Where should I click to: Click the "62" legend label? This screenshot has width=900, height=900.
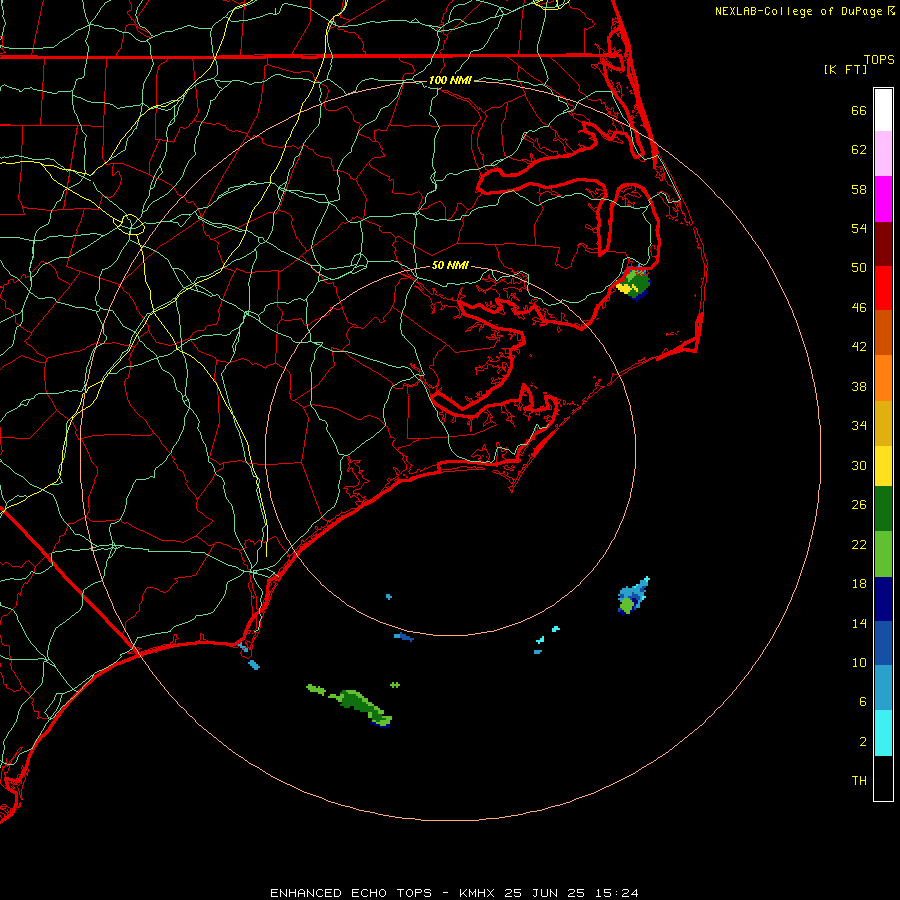pos(859,150)
